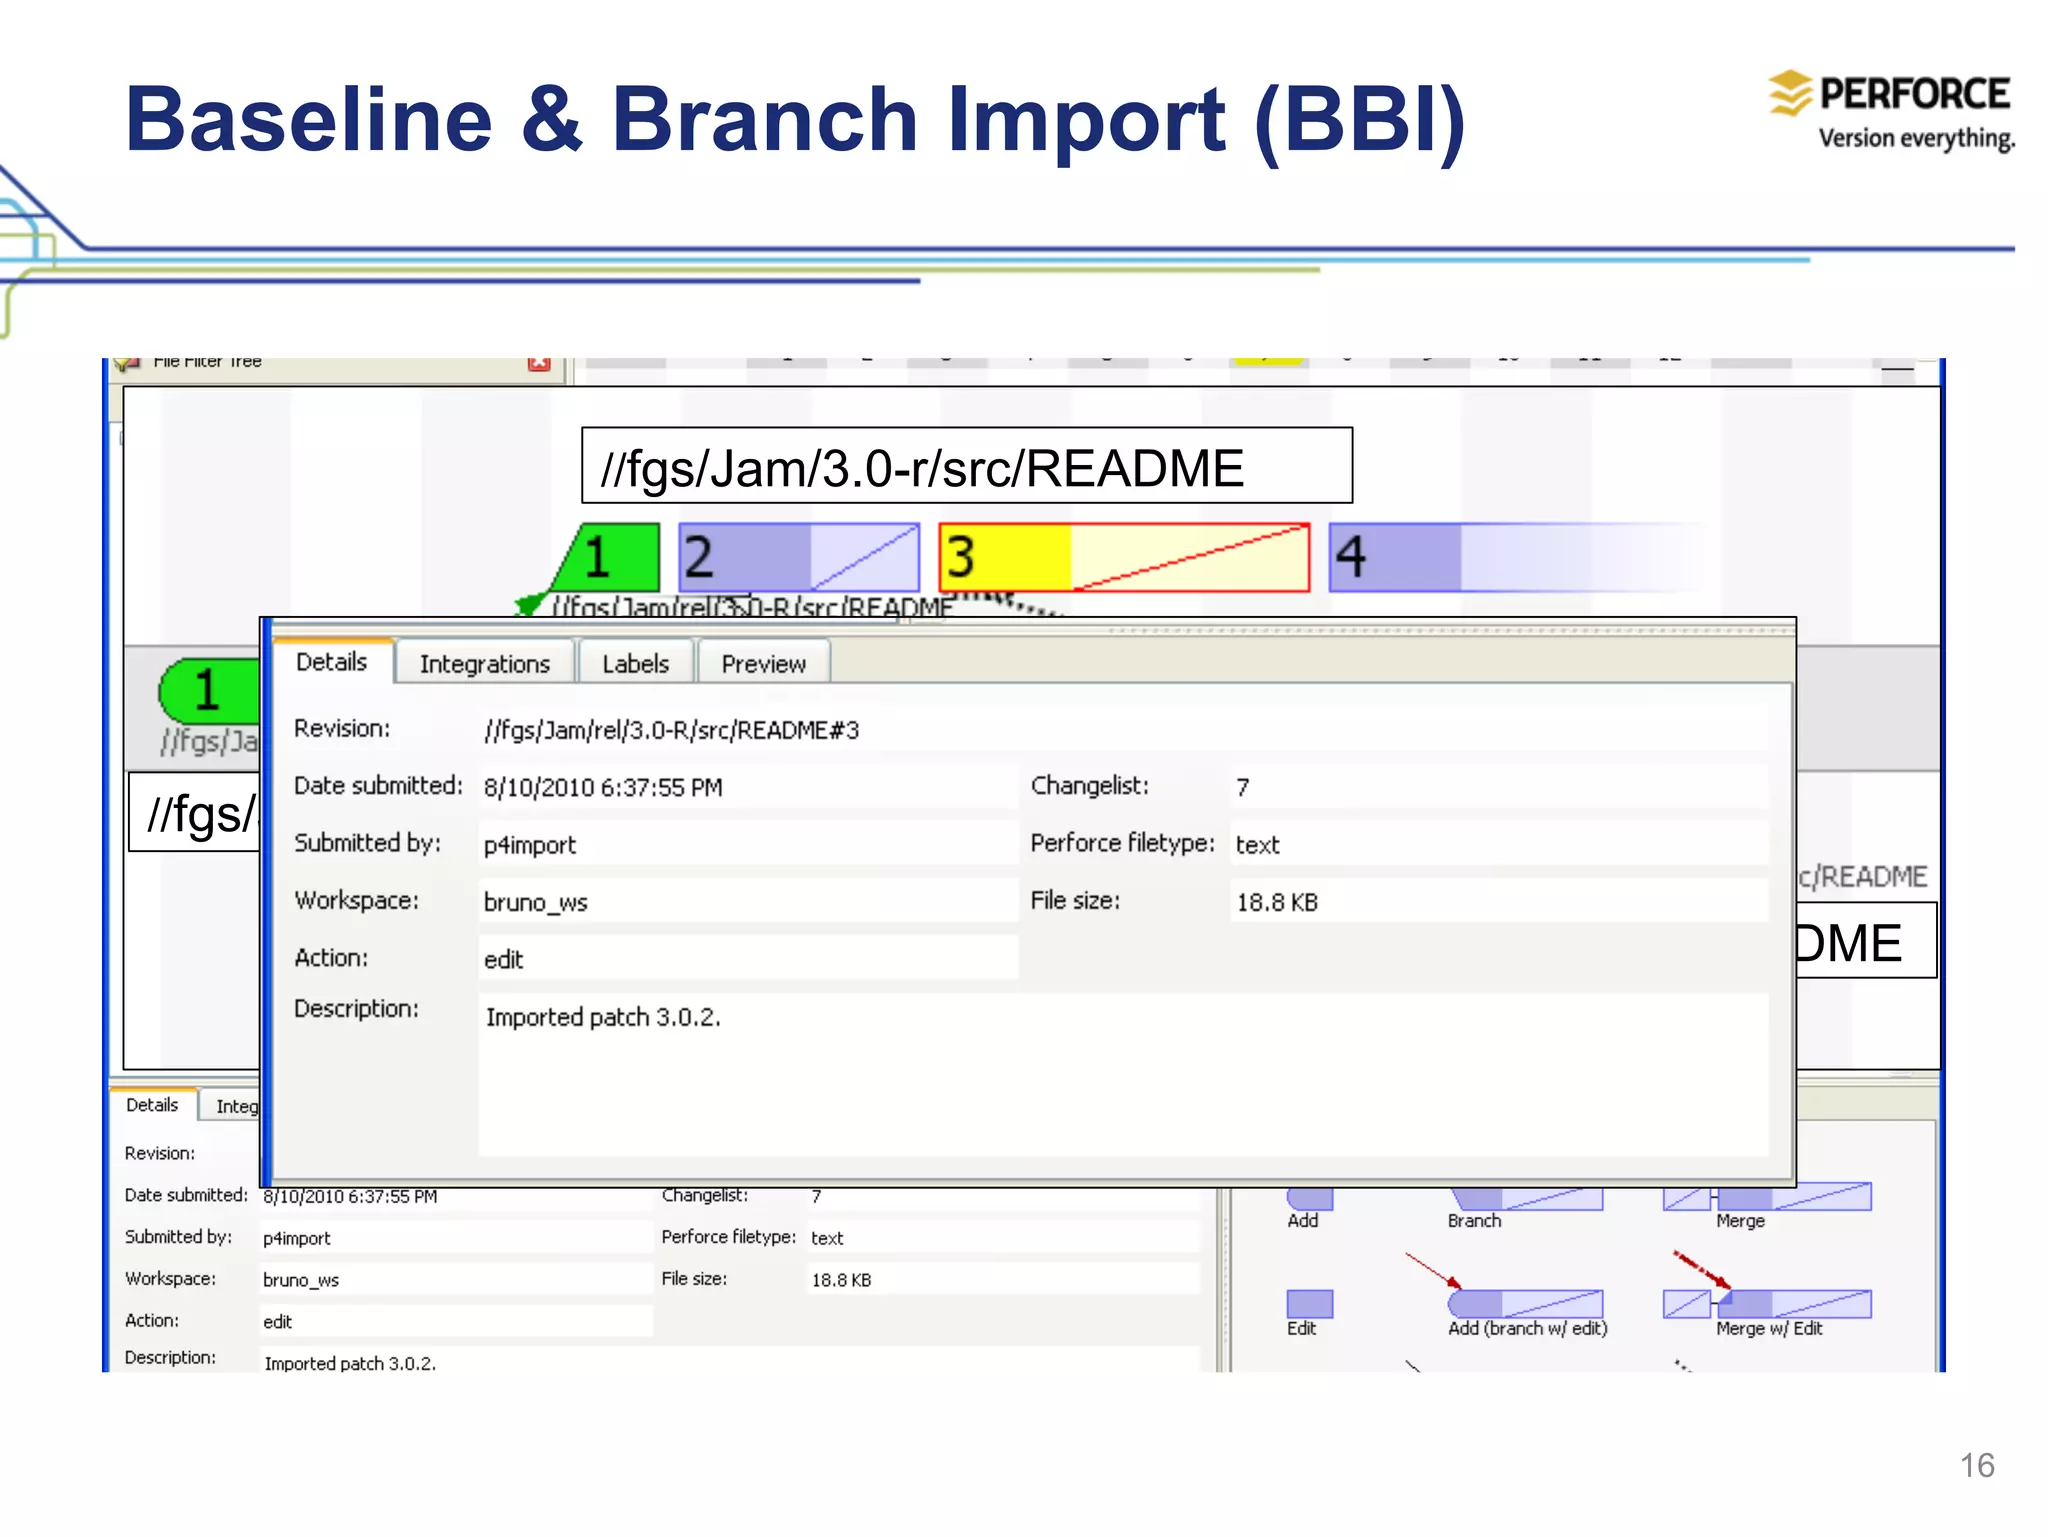Click background Workspace field bruno_ws
Viewport: 2048px width, 1537px height.
(456, 1280)
